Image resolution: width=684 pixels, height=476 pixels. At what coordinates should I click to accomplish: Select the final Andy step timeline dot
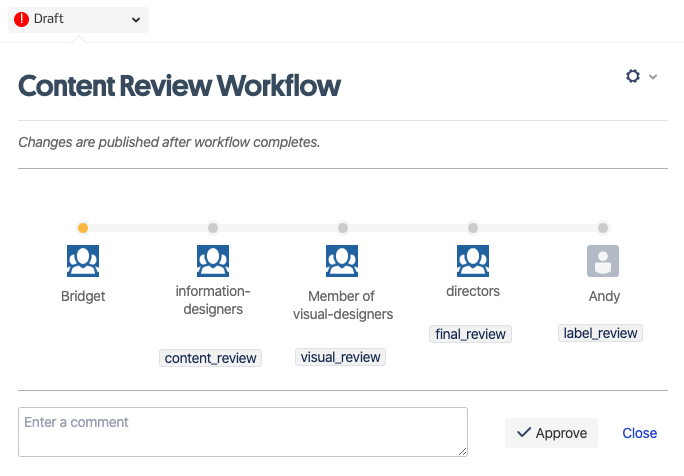point(603,228)
